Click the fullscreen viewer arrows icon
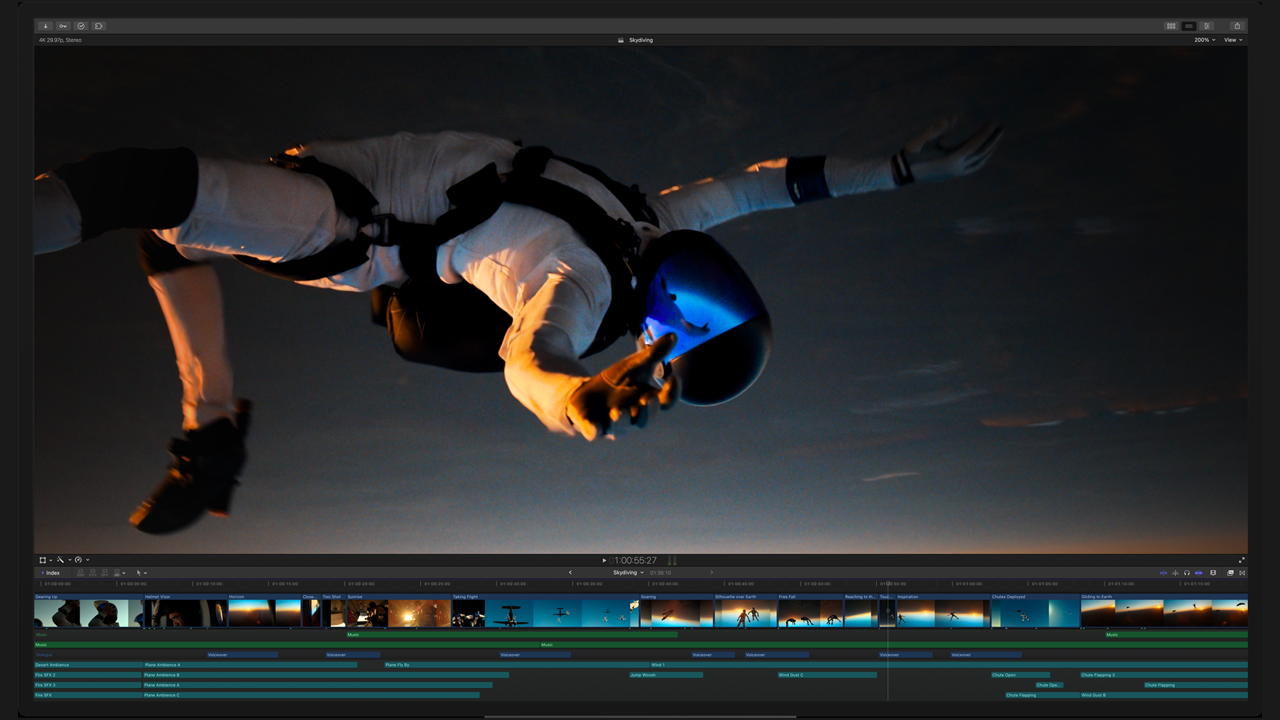This screenshot has height=720, width=1280. 1242,560
